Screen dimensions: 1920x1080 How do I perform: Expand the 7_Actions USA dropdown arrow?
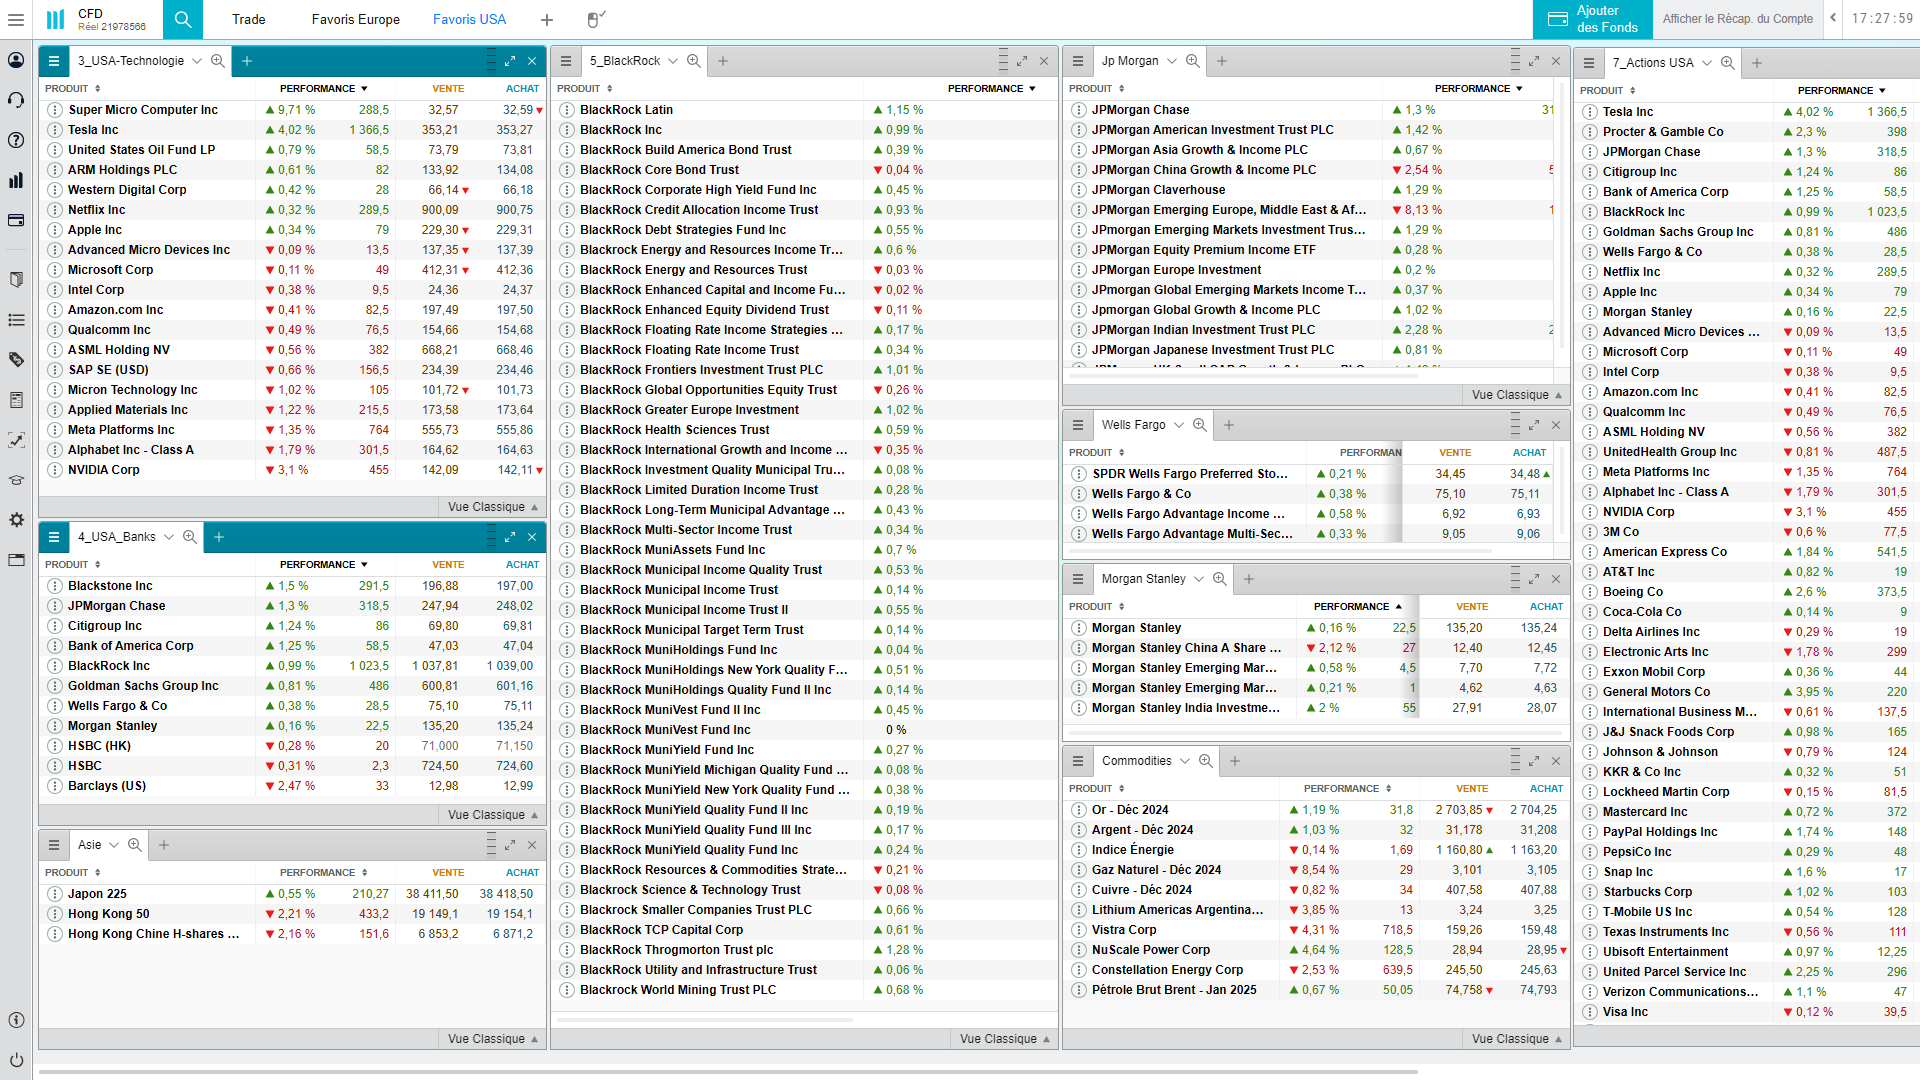pos(1707,63)
